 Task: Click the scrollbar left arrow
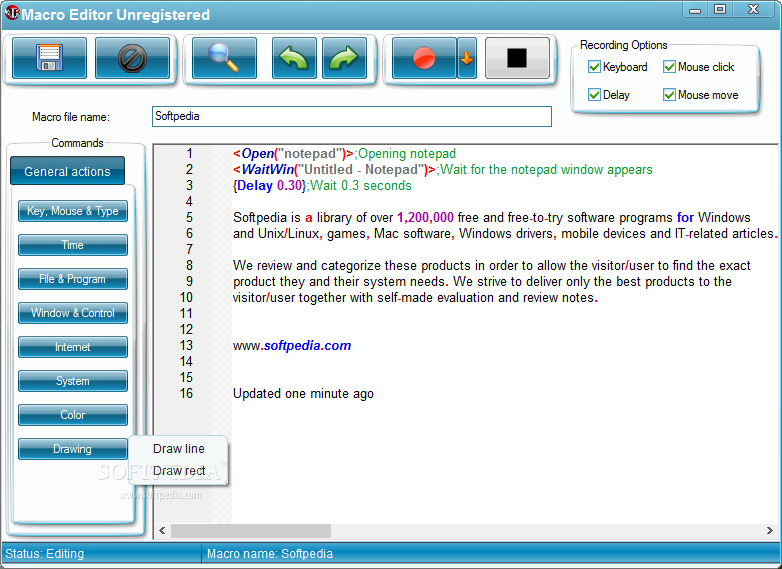(x=162, y=531)
